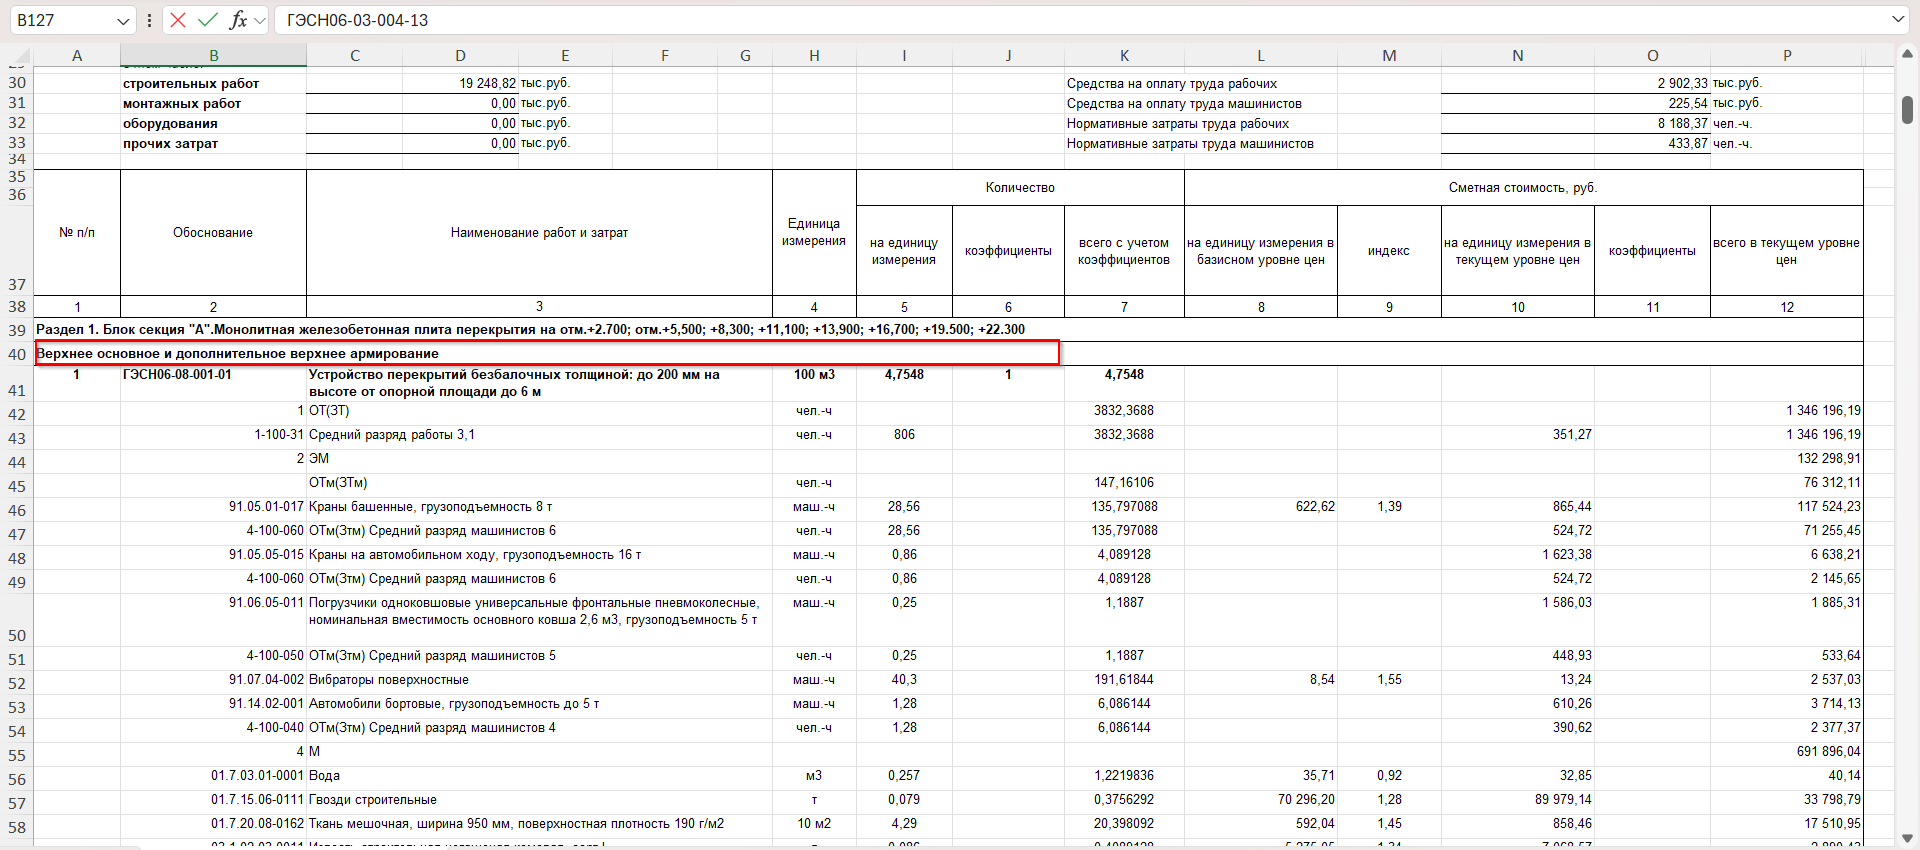
Task: Cancel the formula bar entry with the X icon
Action: pyautogui.click(x=178, y=20)
